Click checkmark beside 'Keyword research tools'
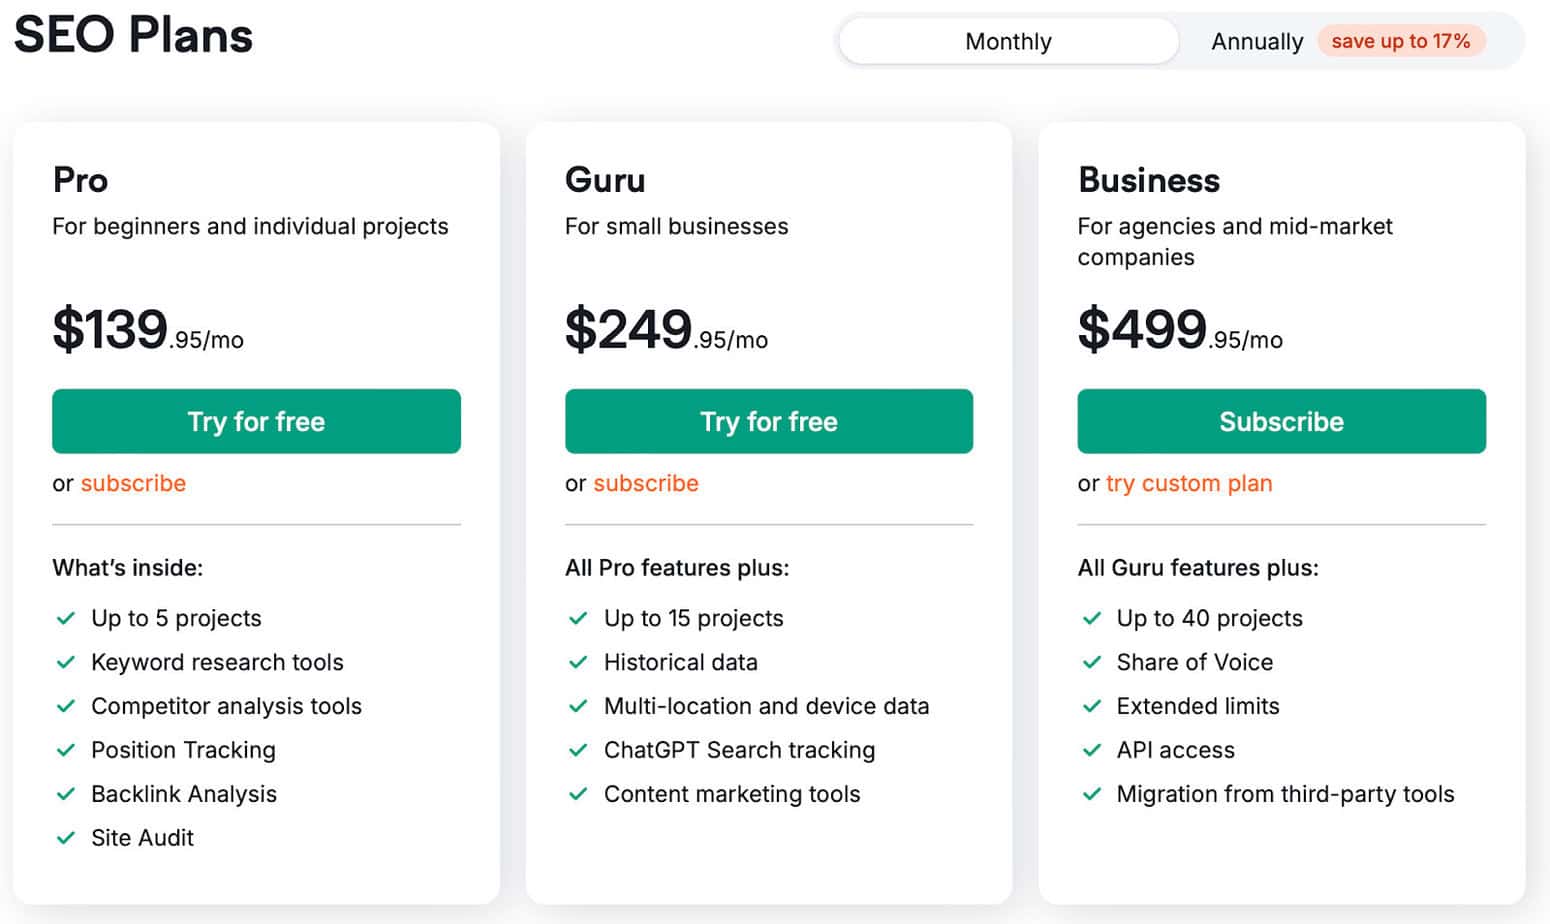 pos(66,662)
